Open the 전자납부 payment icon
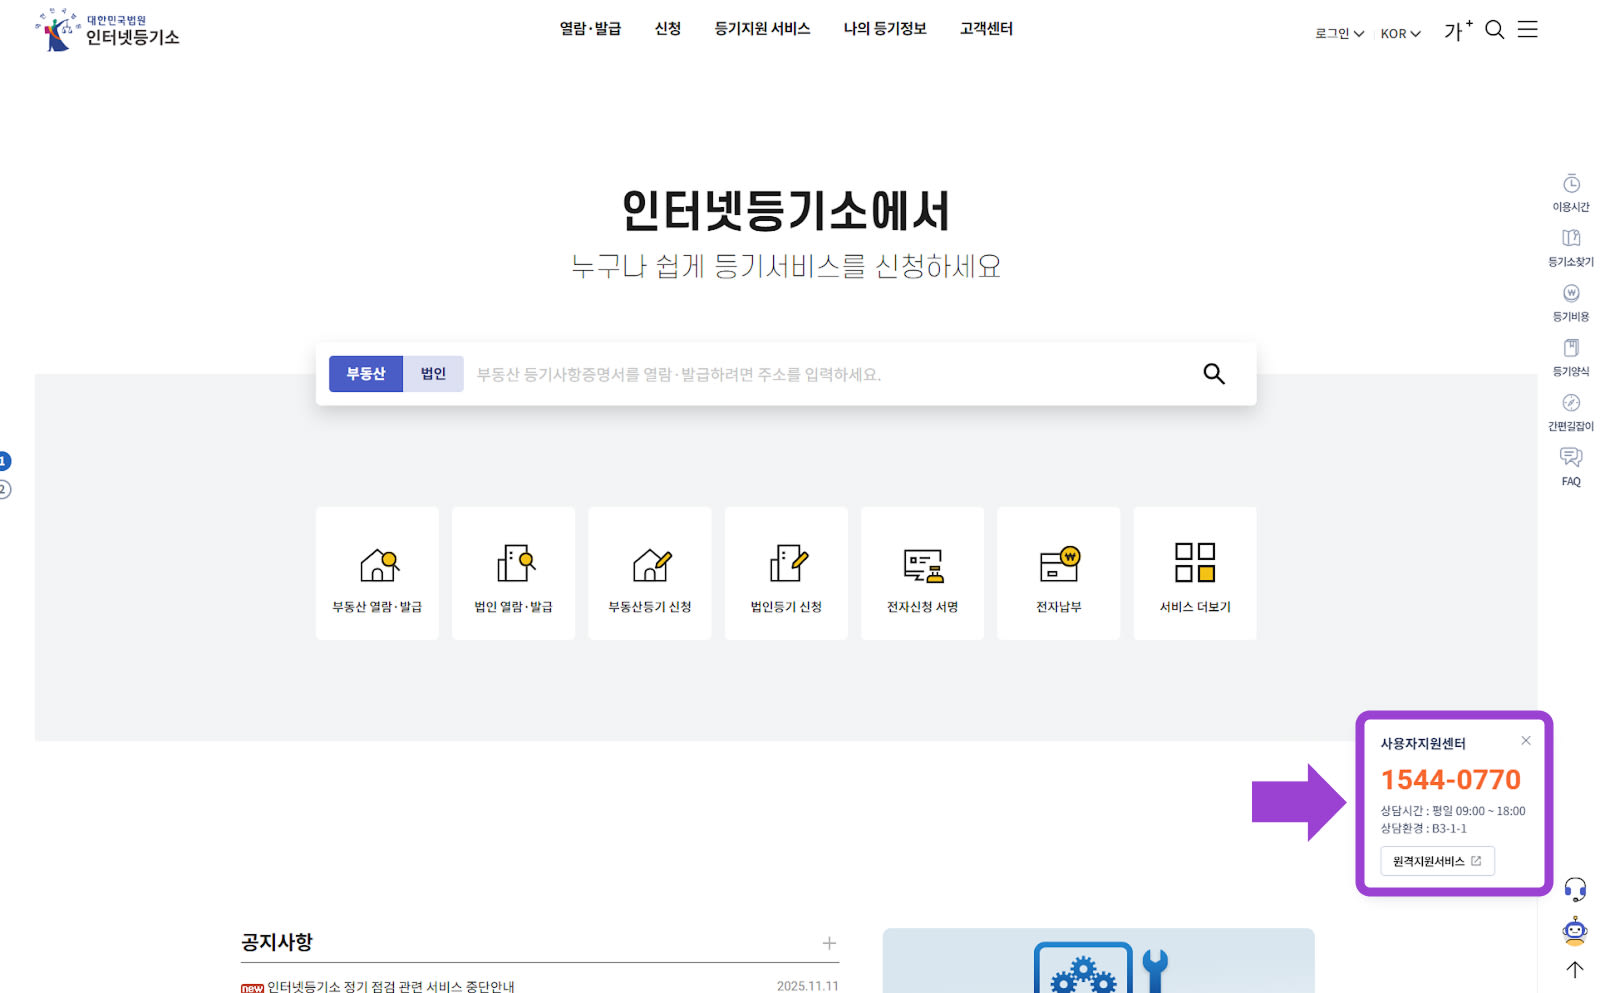This screenshot has width=1600, height=993. tap(1057, 573)
